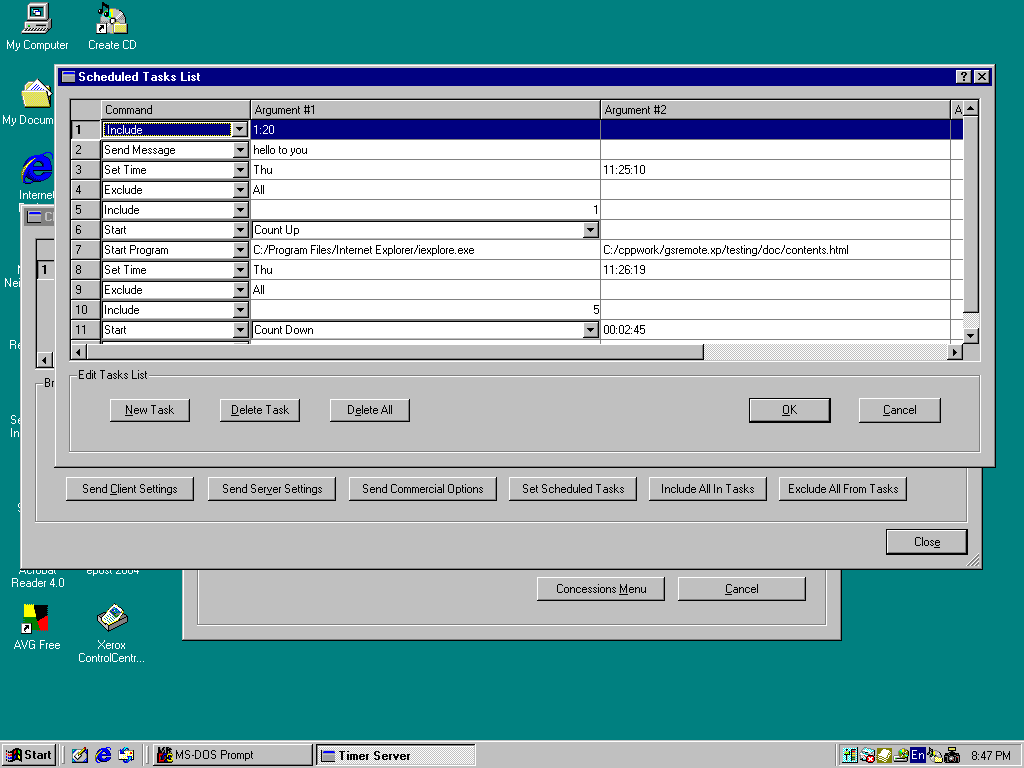The width and height of the screenshot is (1024, 768).
Task: Select row 3 header in the tasks grid
Action: tap(85, 170)
